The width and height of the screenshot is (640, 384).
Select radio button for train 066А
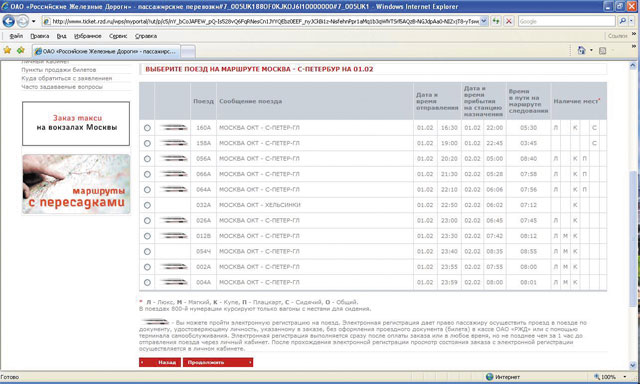(147, 174)
